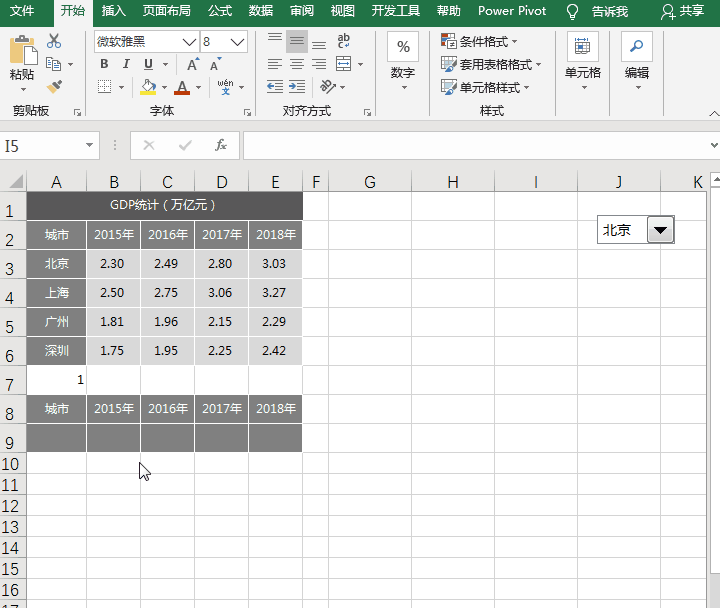Viewport: 720px width, 608px height.
Task: Open 条件格式 conditional formatting
Action: click(x=479, y=41)
